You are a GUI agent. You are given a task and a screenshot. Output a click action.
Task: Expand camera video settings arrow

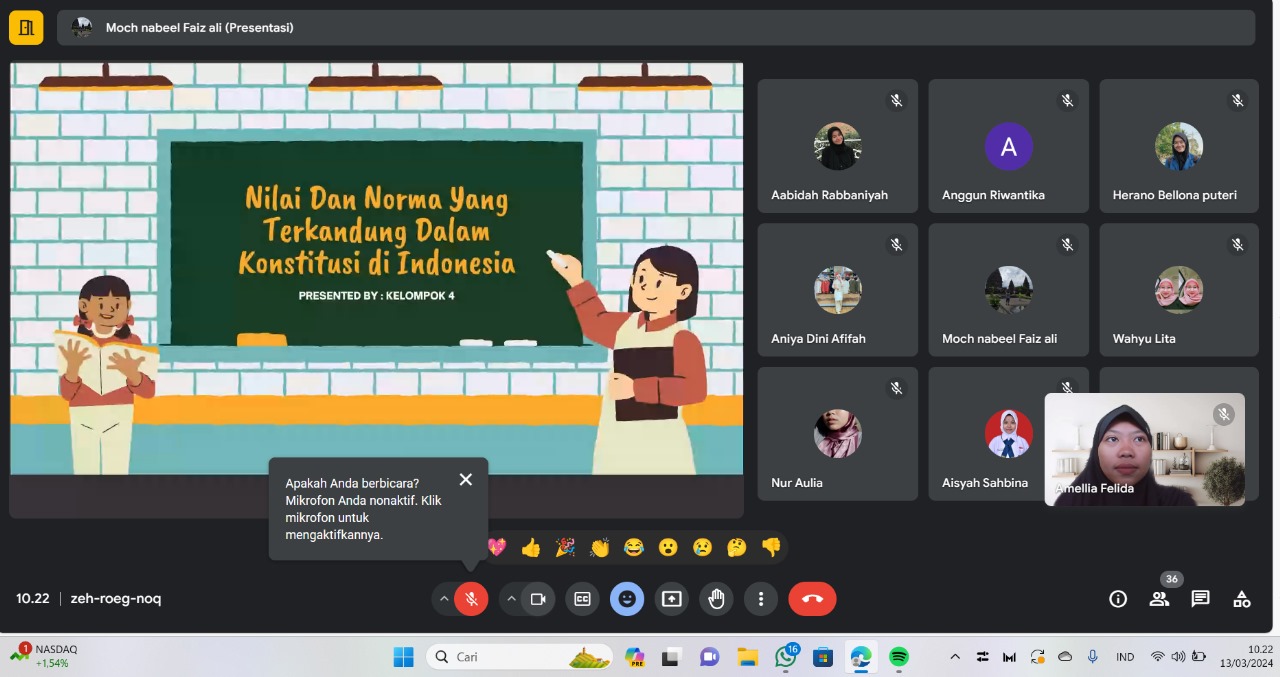coord(511,599)
